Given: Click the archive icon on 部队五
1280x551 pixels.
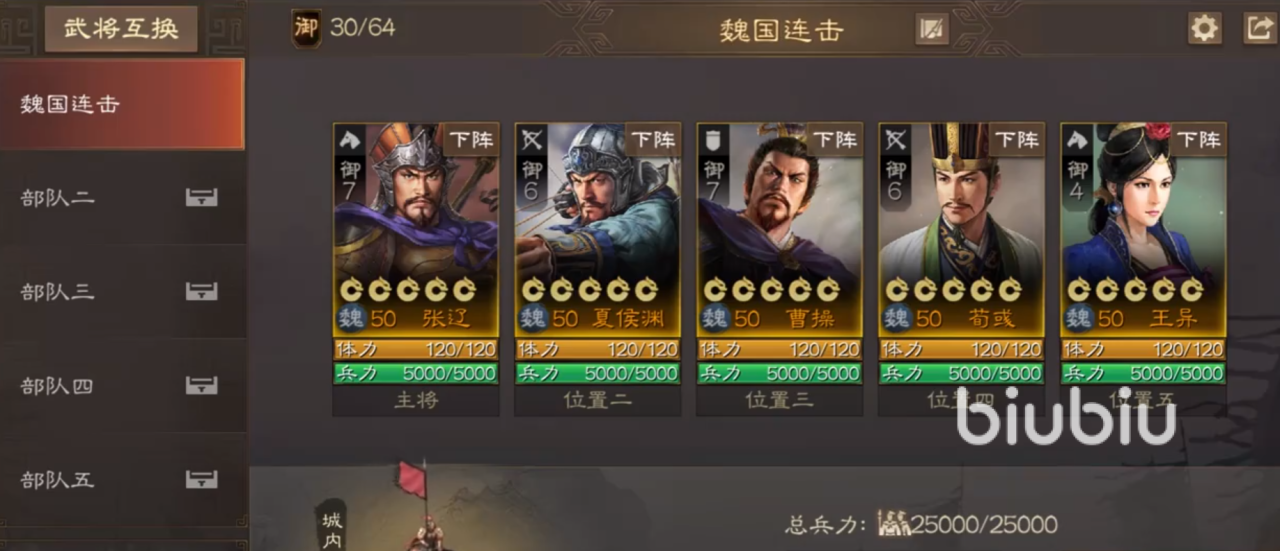Looking at the screenshot, I should (202, 479).
